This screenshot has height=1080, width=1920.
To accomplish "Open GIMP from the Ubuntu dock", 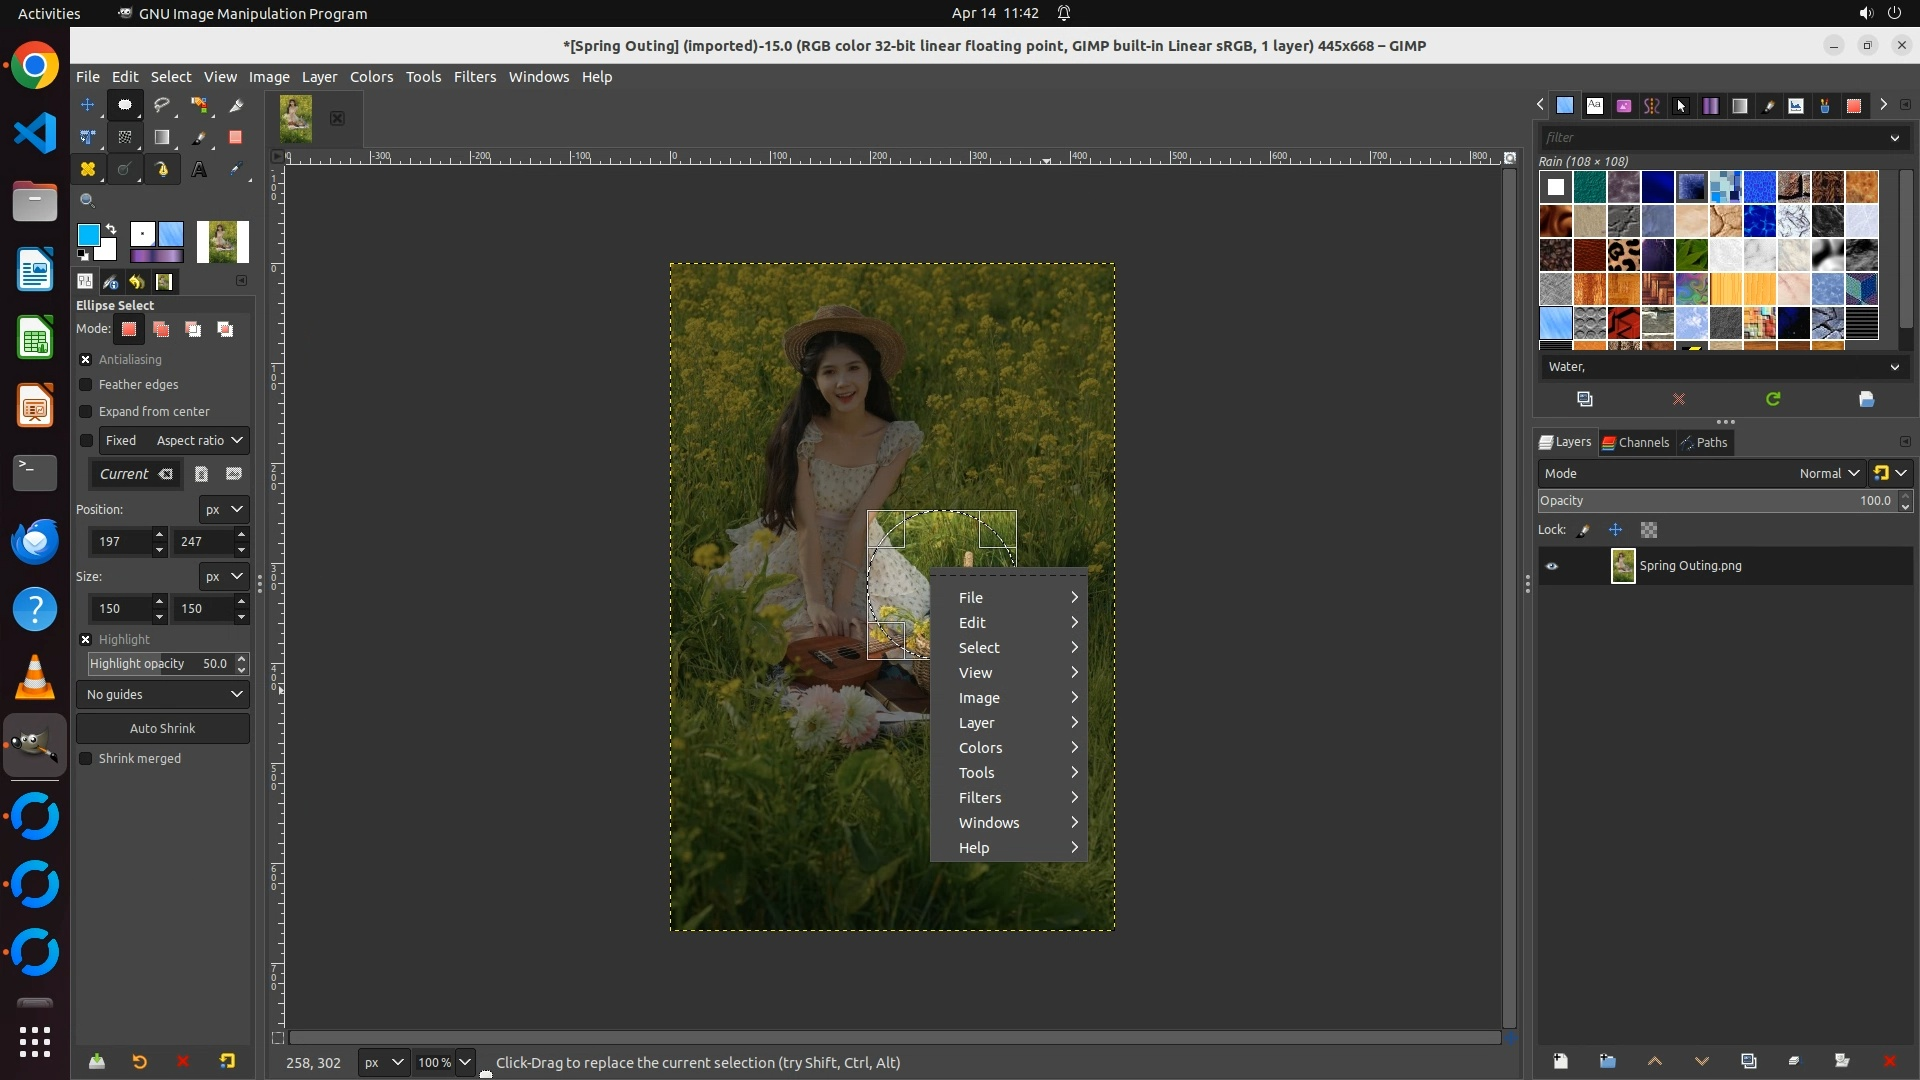I will (35, 746).
